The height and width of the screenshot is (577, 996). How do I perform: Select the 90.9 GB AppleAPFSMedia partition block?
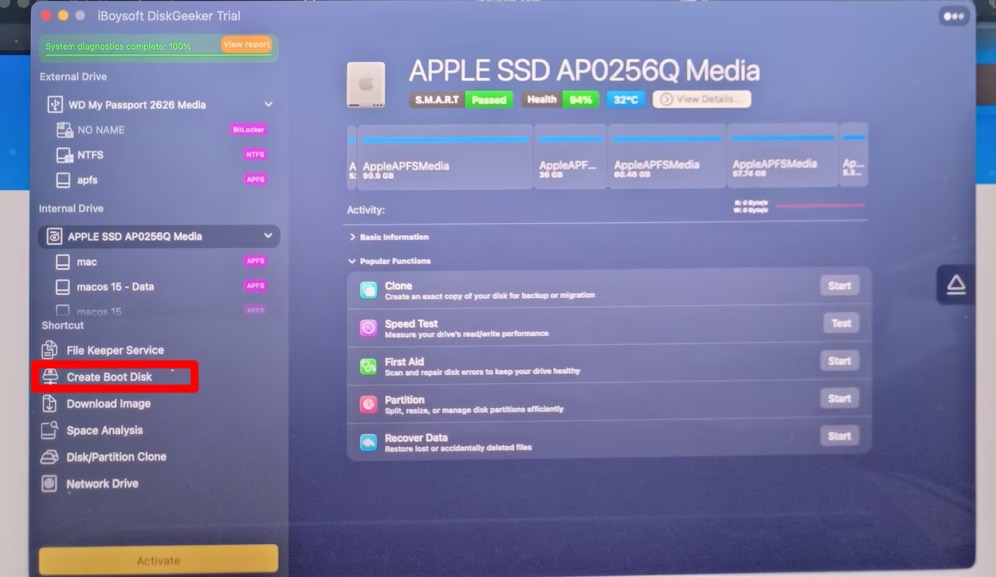pyautogui.click(x=445, y=156)
